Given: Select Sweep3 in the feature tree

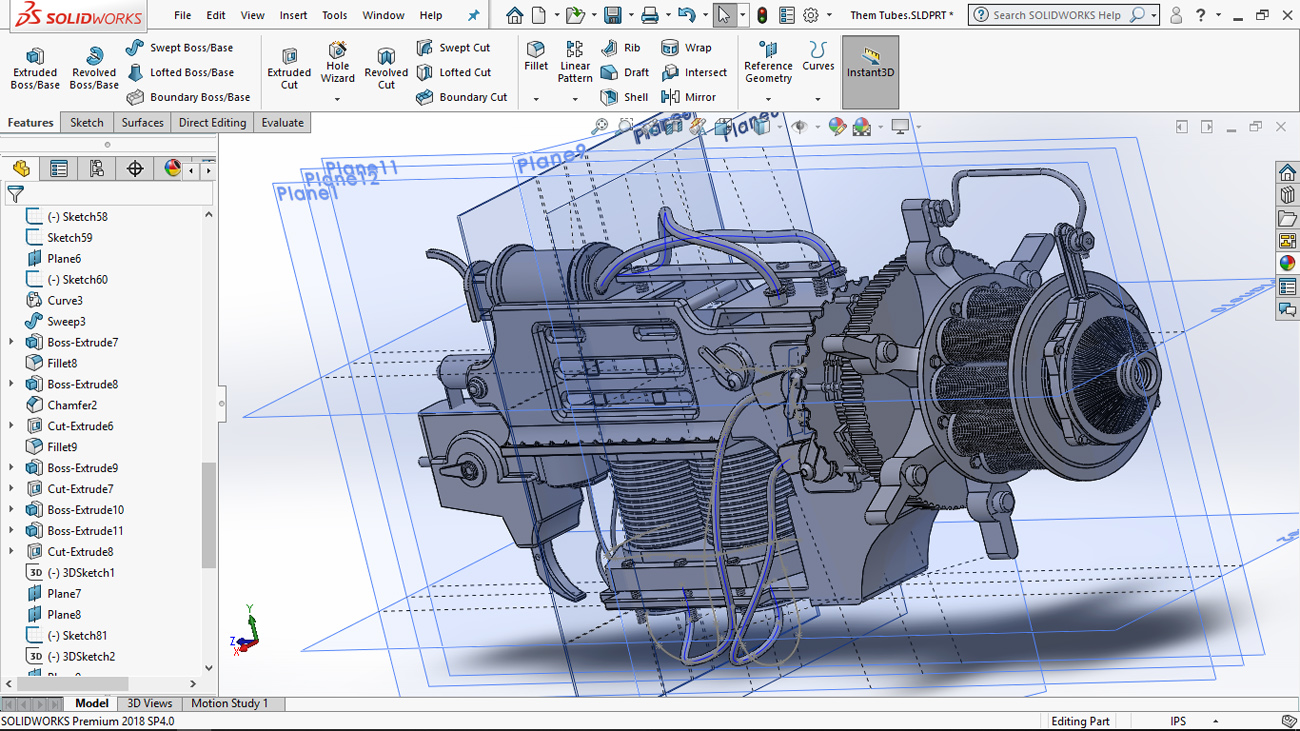Looking at the screenshot, I should point(56,321).
